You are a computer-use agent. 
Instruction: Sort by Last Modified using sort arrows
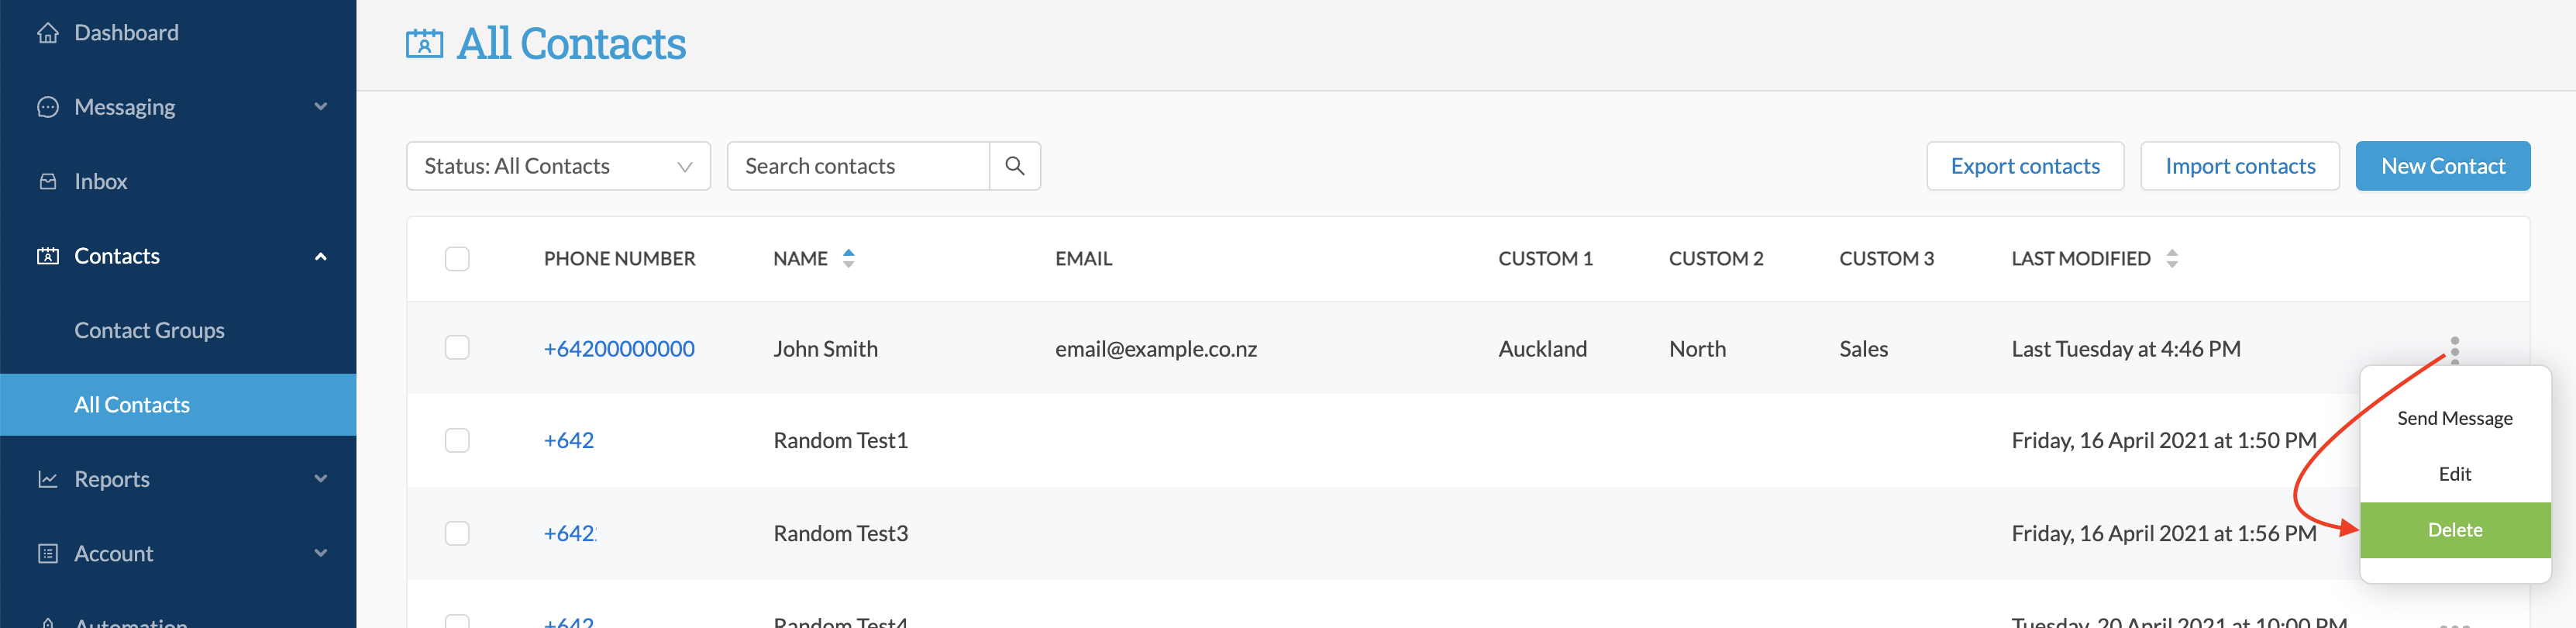pyautogui.click(x=2171, y=258)
